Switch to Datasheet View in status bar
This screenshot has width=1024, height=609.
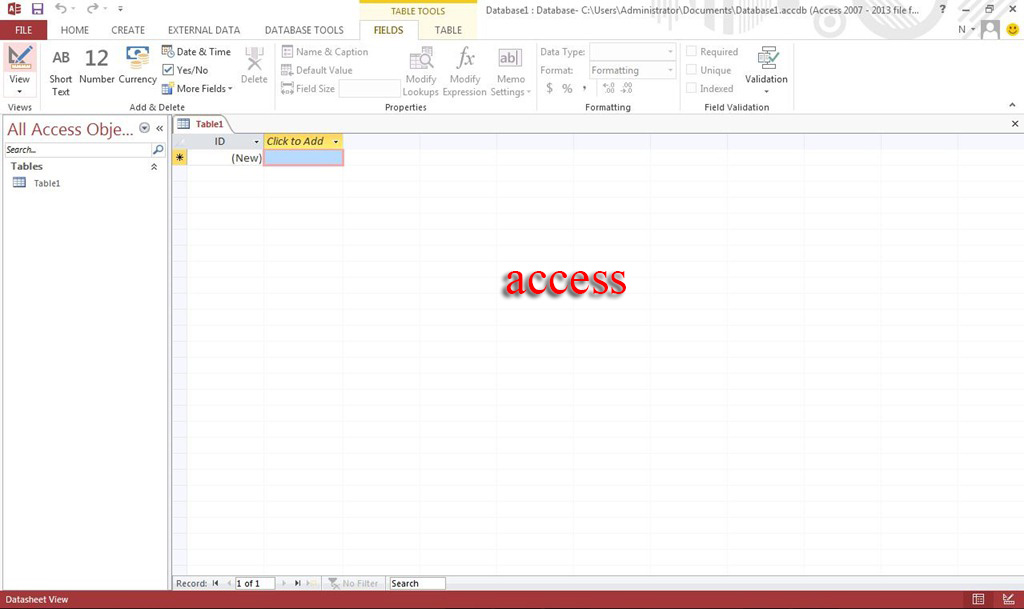click(x=978, y=599)
